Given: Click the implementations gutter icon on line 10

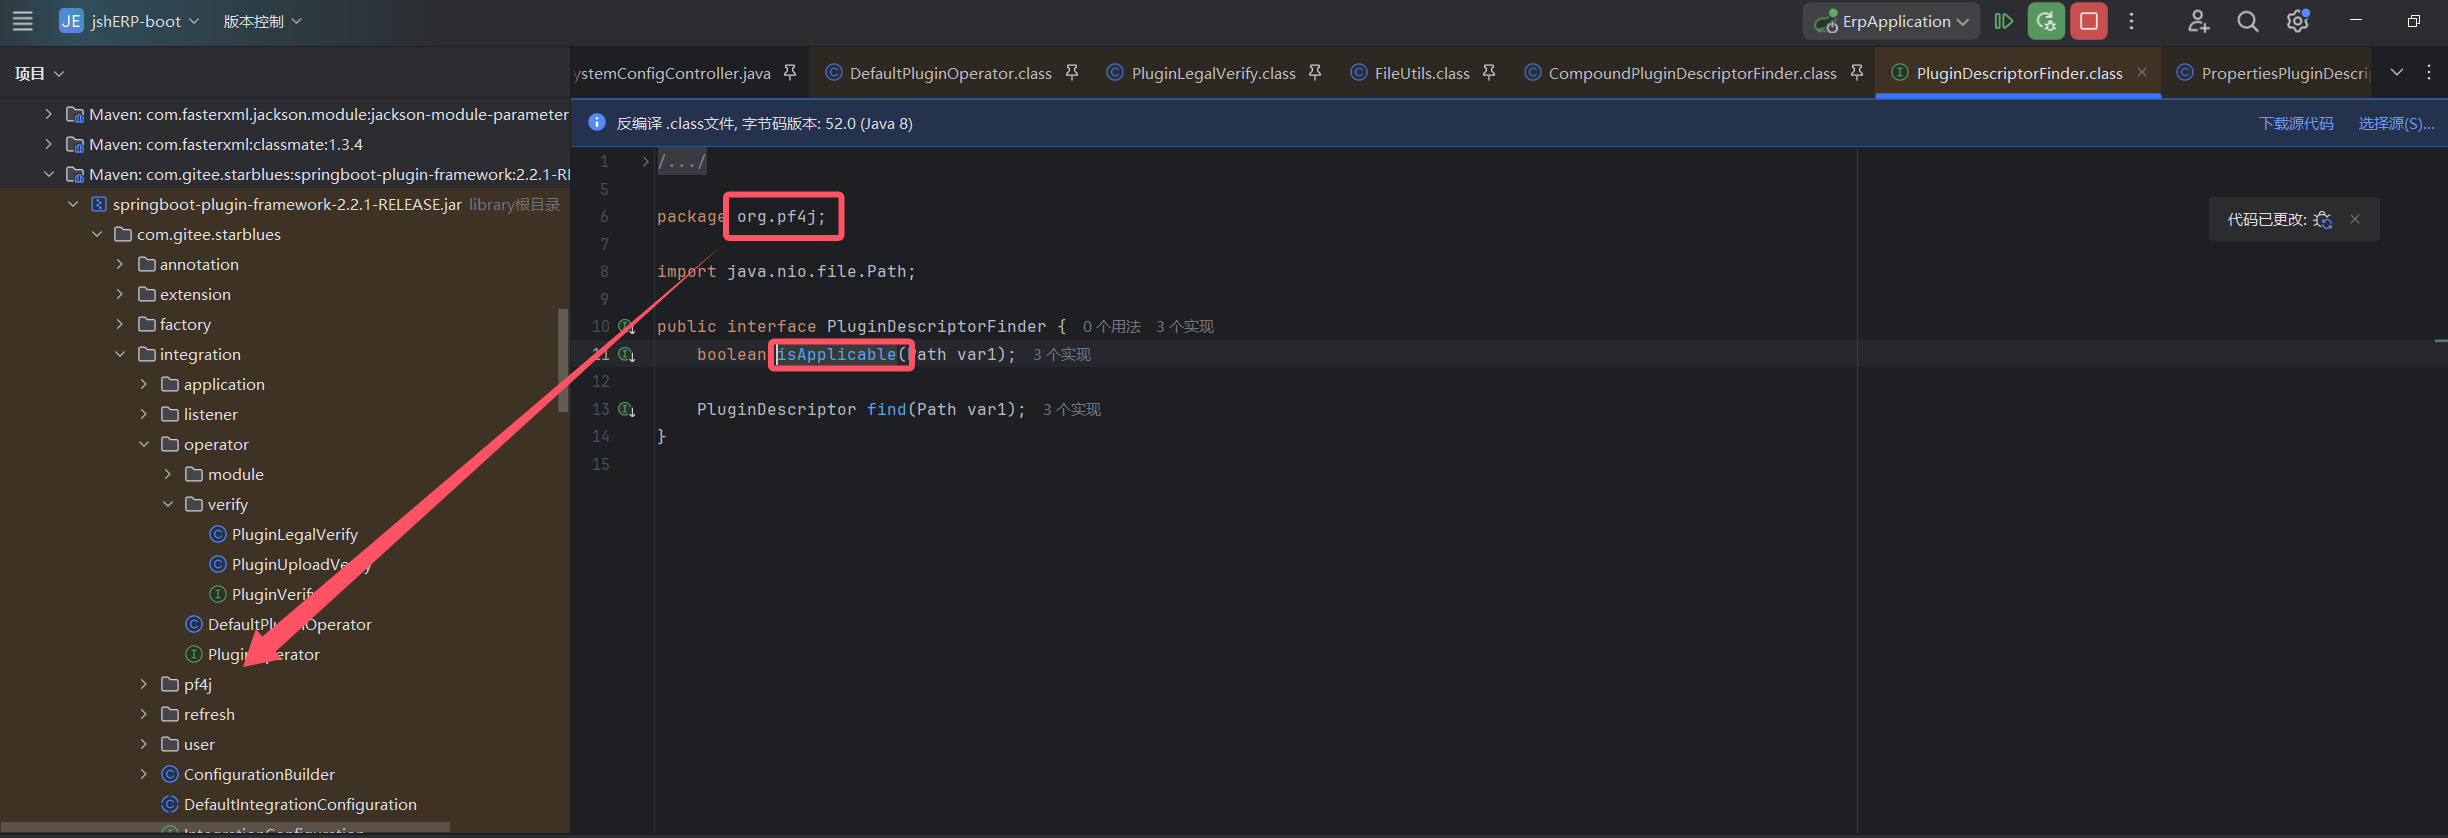Looking at the screenshot, I should (627, 326).
